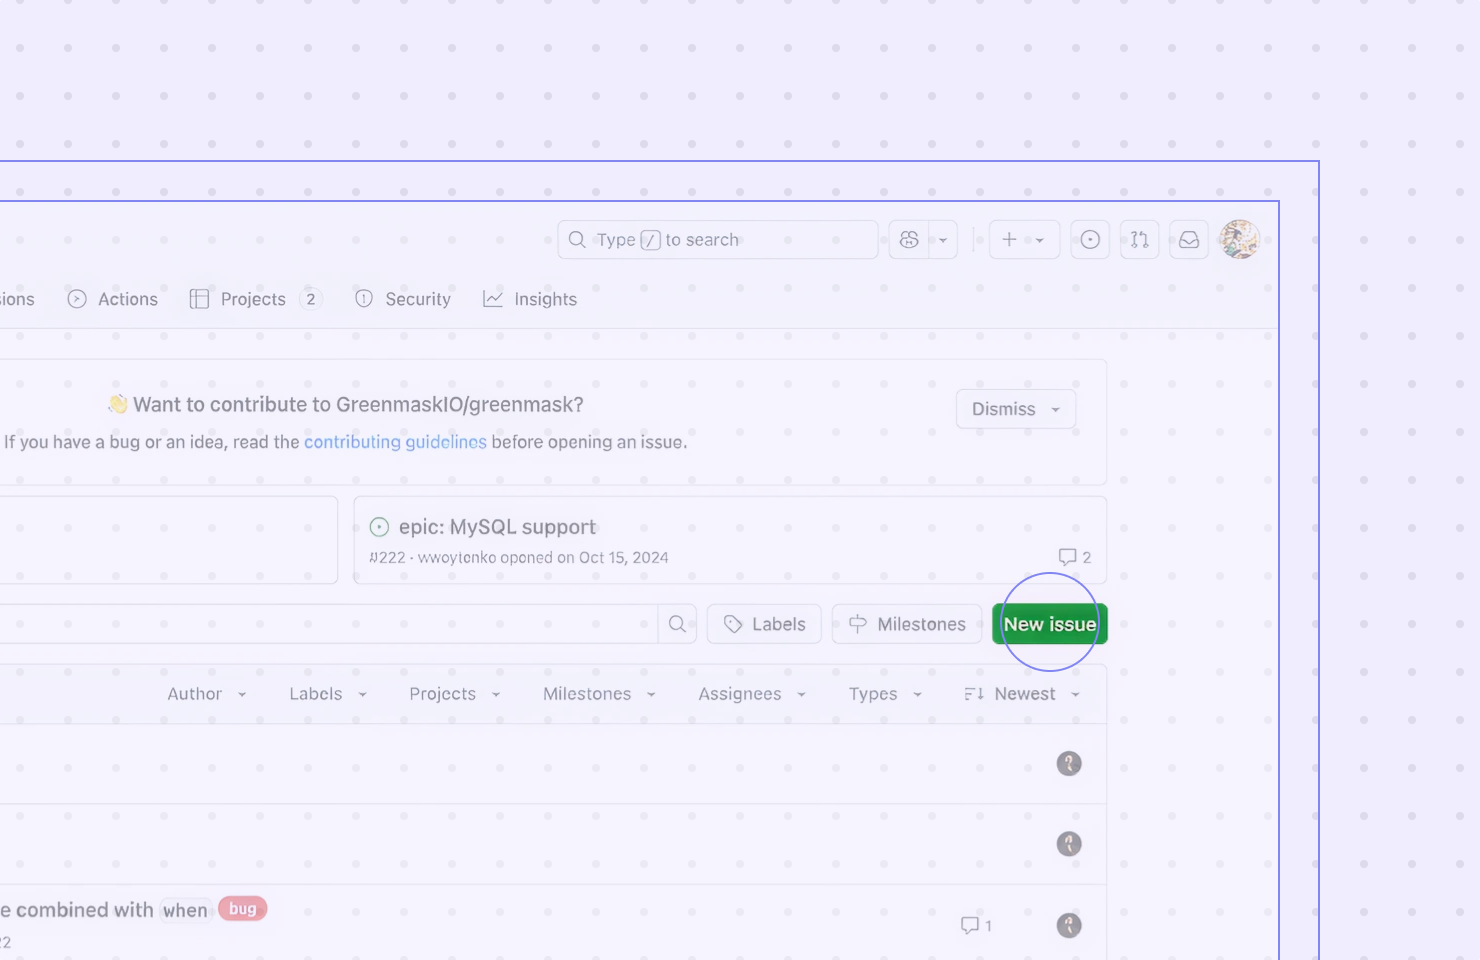
Task: Open the contributing guidelines link
Action: [x=395, y=442]
